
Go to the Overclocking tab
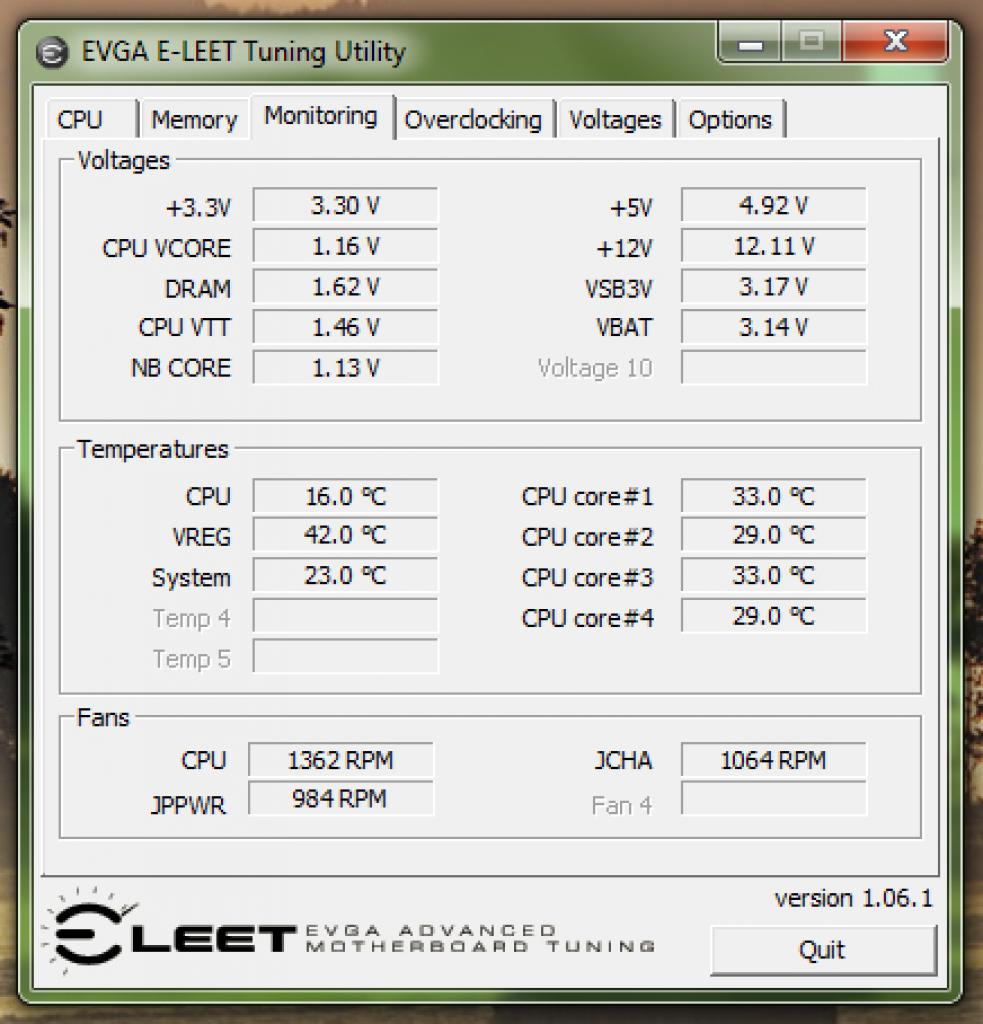(x=473, y=120)
